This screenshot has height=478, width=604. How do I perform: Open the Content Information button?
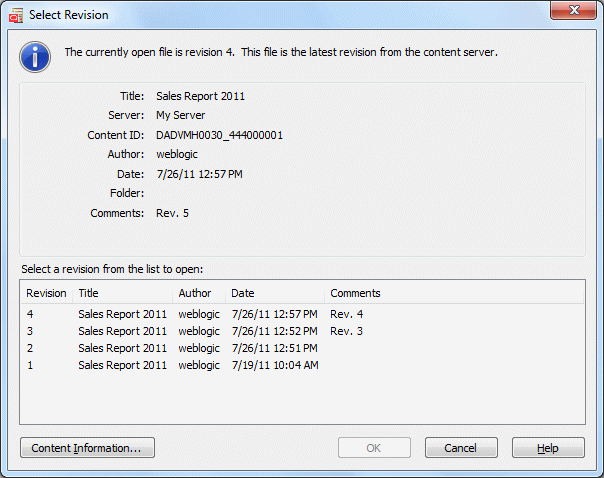87,448
